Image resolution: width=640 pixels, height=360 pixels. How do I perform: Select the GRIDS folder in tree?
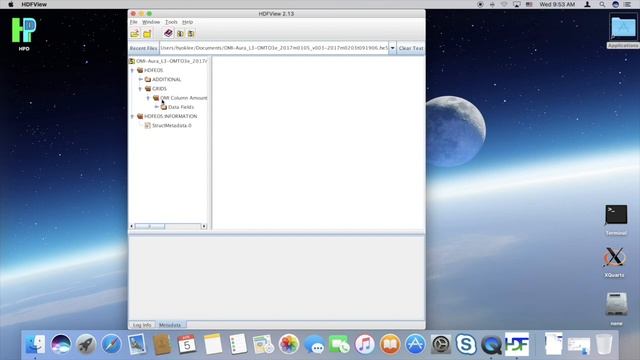(159, 89)
